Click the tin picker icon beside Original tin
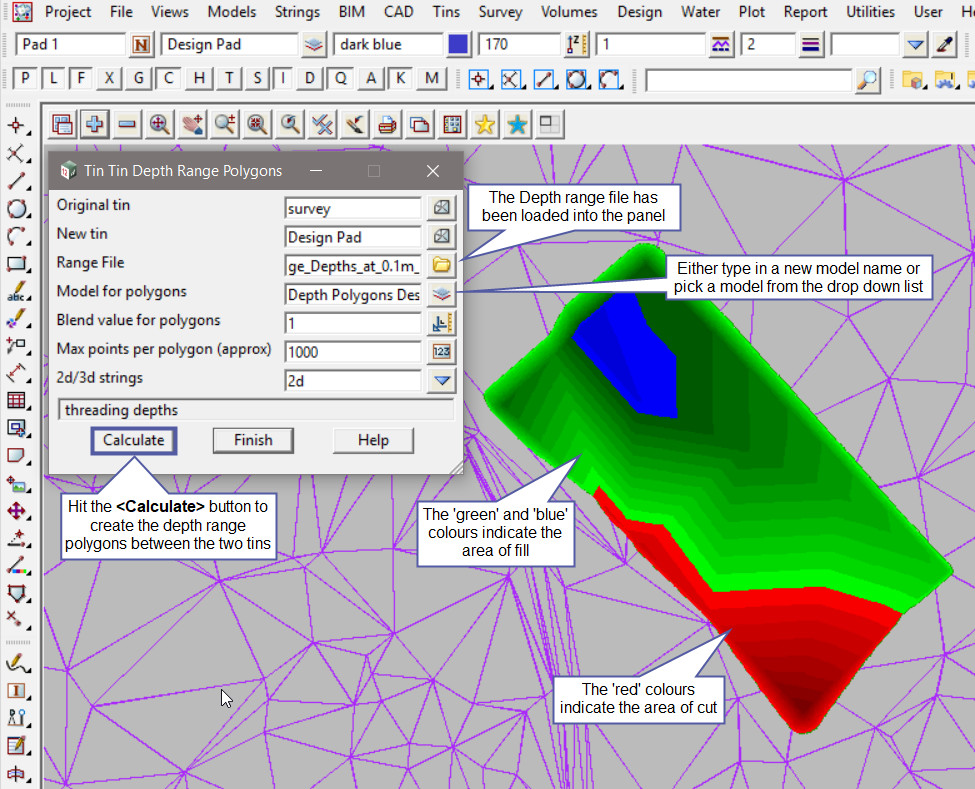The height and width of the screenshot is (789, 975). [x=441, y=208]
